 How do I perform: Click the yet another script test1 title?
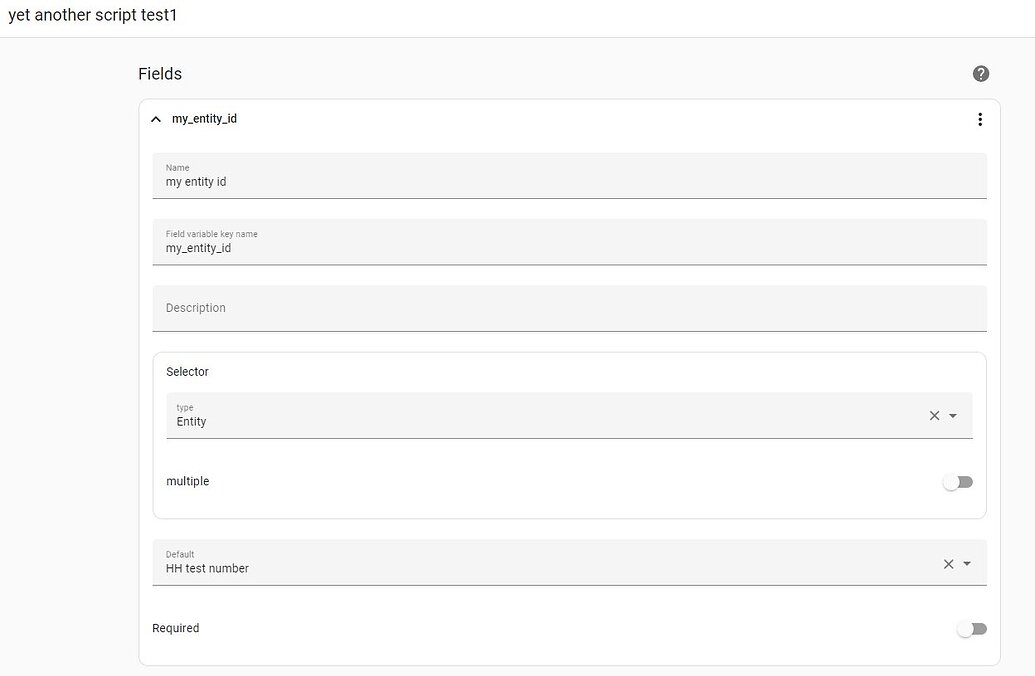click(x=92, y=15)
